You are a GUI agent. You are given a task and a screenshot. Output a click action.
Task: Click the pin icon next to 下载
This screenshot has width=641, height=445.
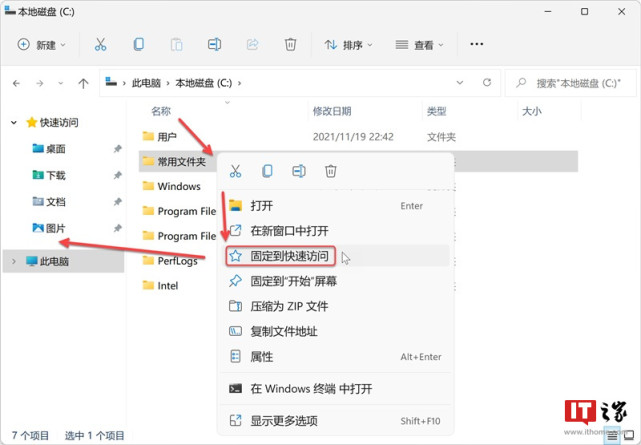tap(118, 175)
